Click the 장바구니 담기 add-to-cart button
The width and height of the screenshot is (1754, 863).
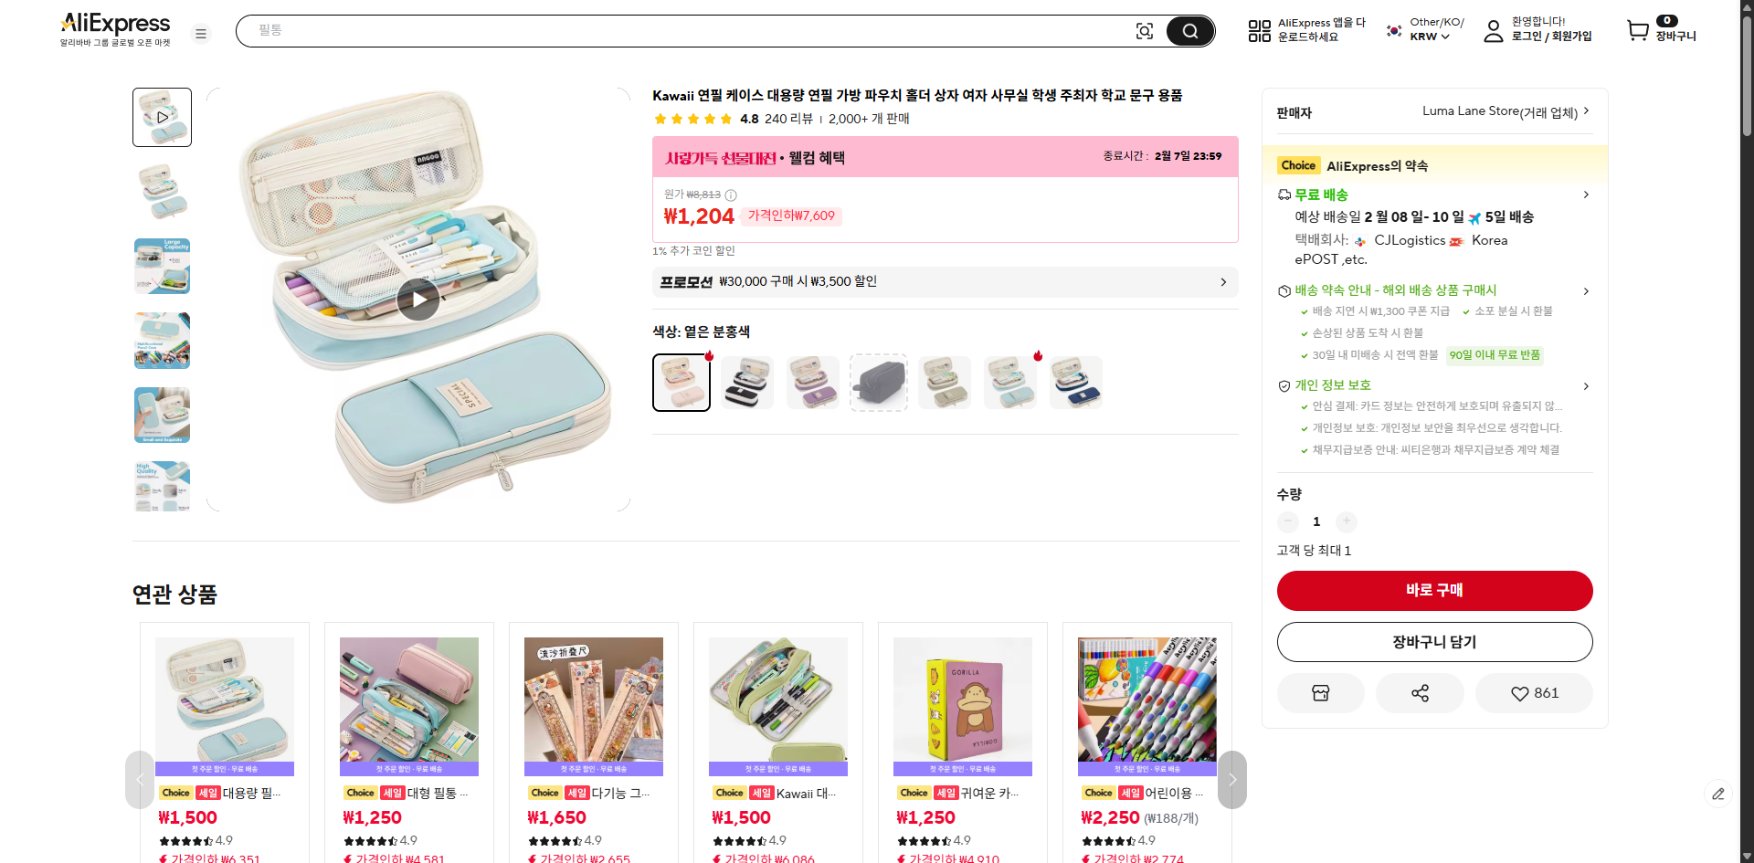click(x=1433, y=641)
